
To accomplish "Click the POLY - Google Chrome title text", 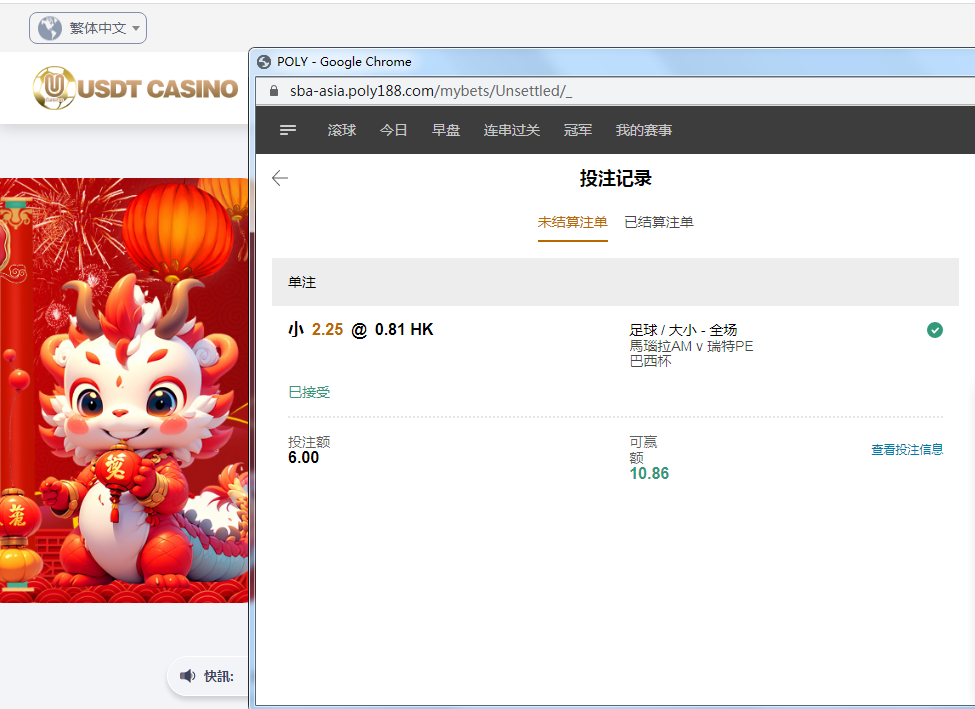I will coord(344,62).
